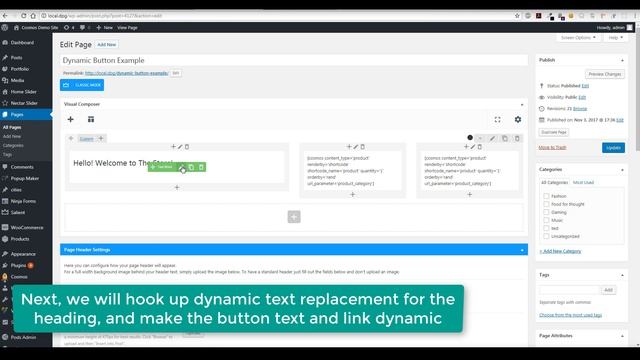Screen dimensions: 640x360
Task: Toggle the row collapse arrow
Action: pos(480,138)
